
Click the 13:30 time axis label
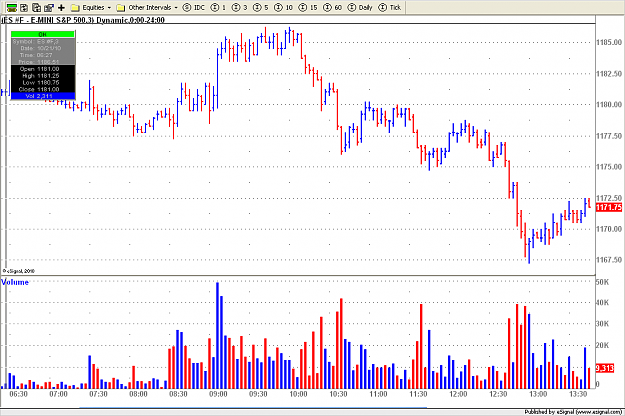[x=578, y=394]
